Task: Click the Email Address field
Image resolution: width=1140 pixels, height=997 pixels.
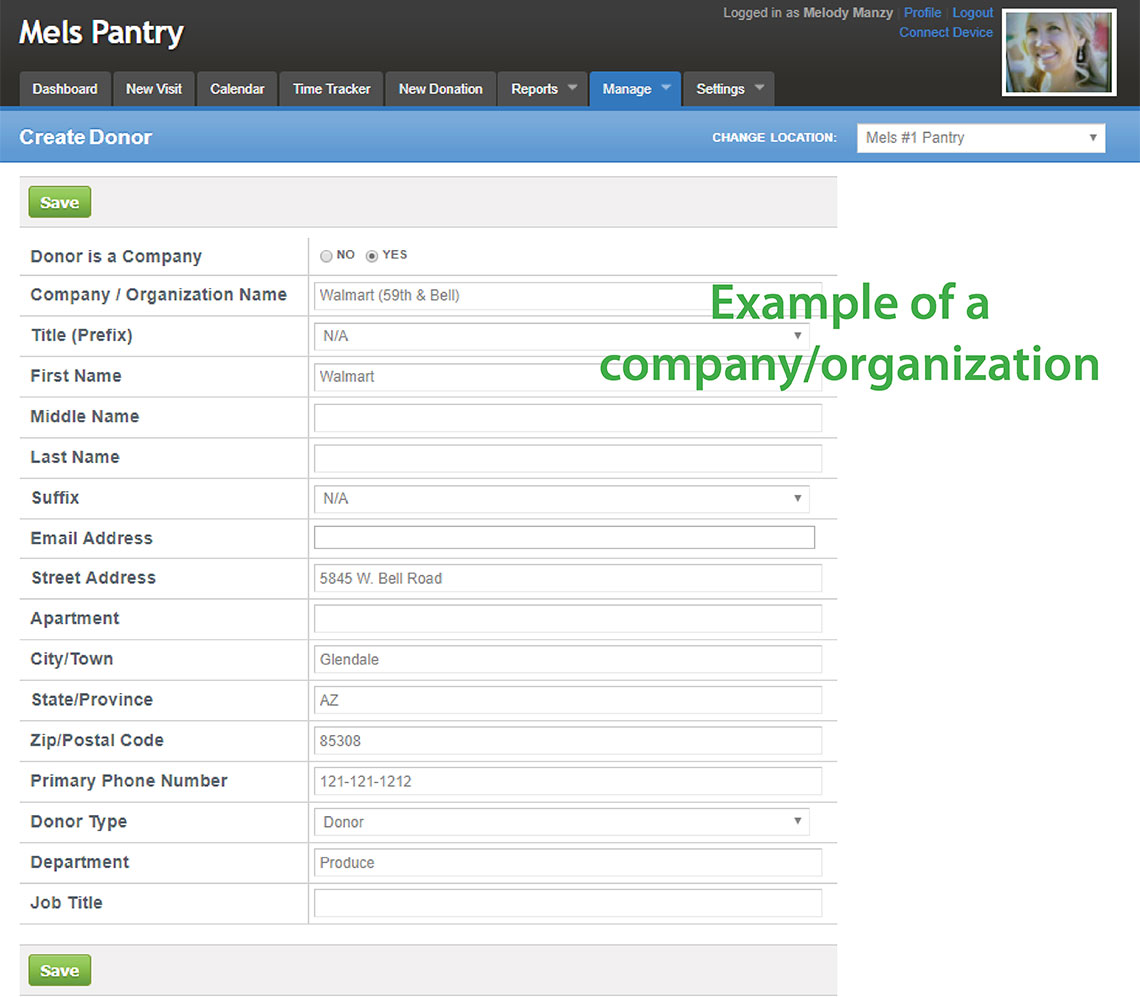Action: (564, 537)
